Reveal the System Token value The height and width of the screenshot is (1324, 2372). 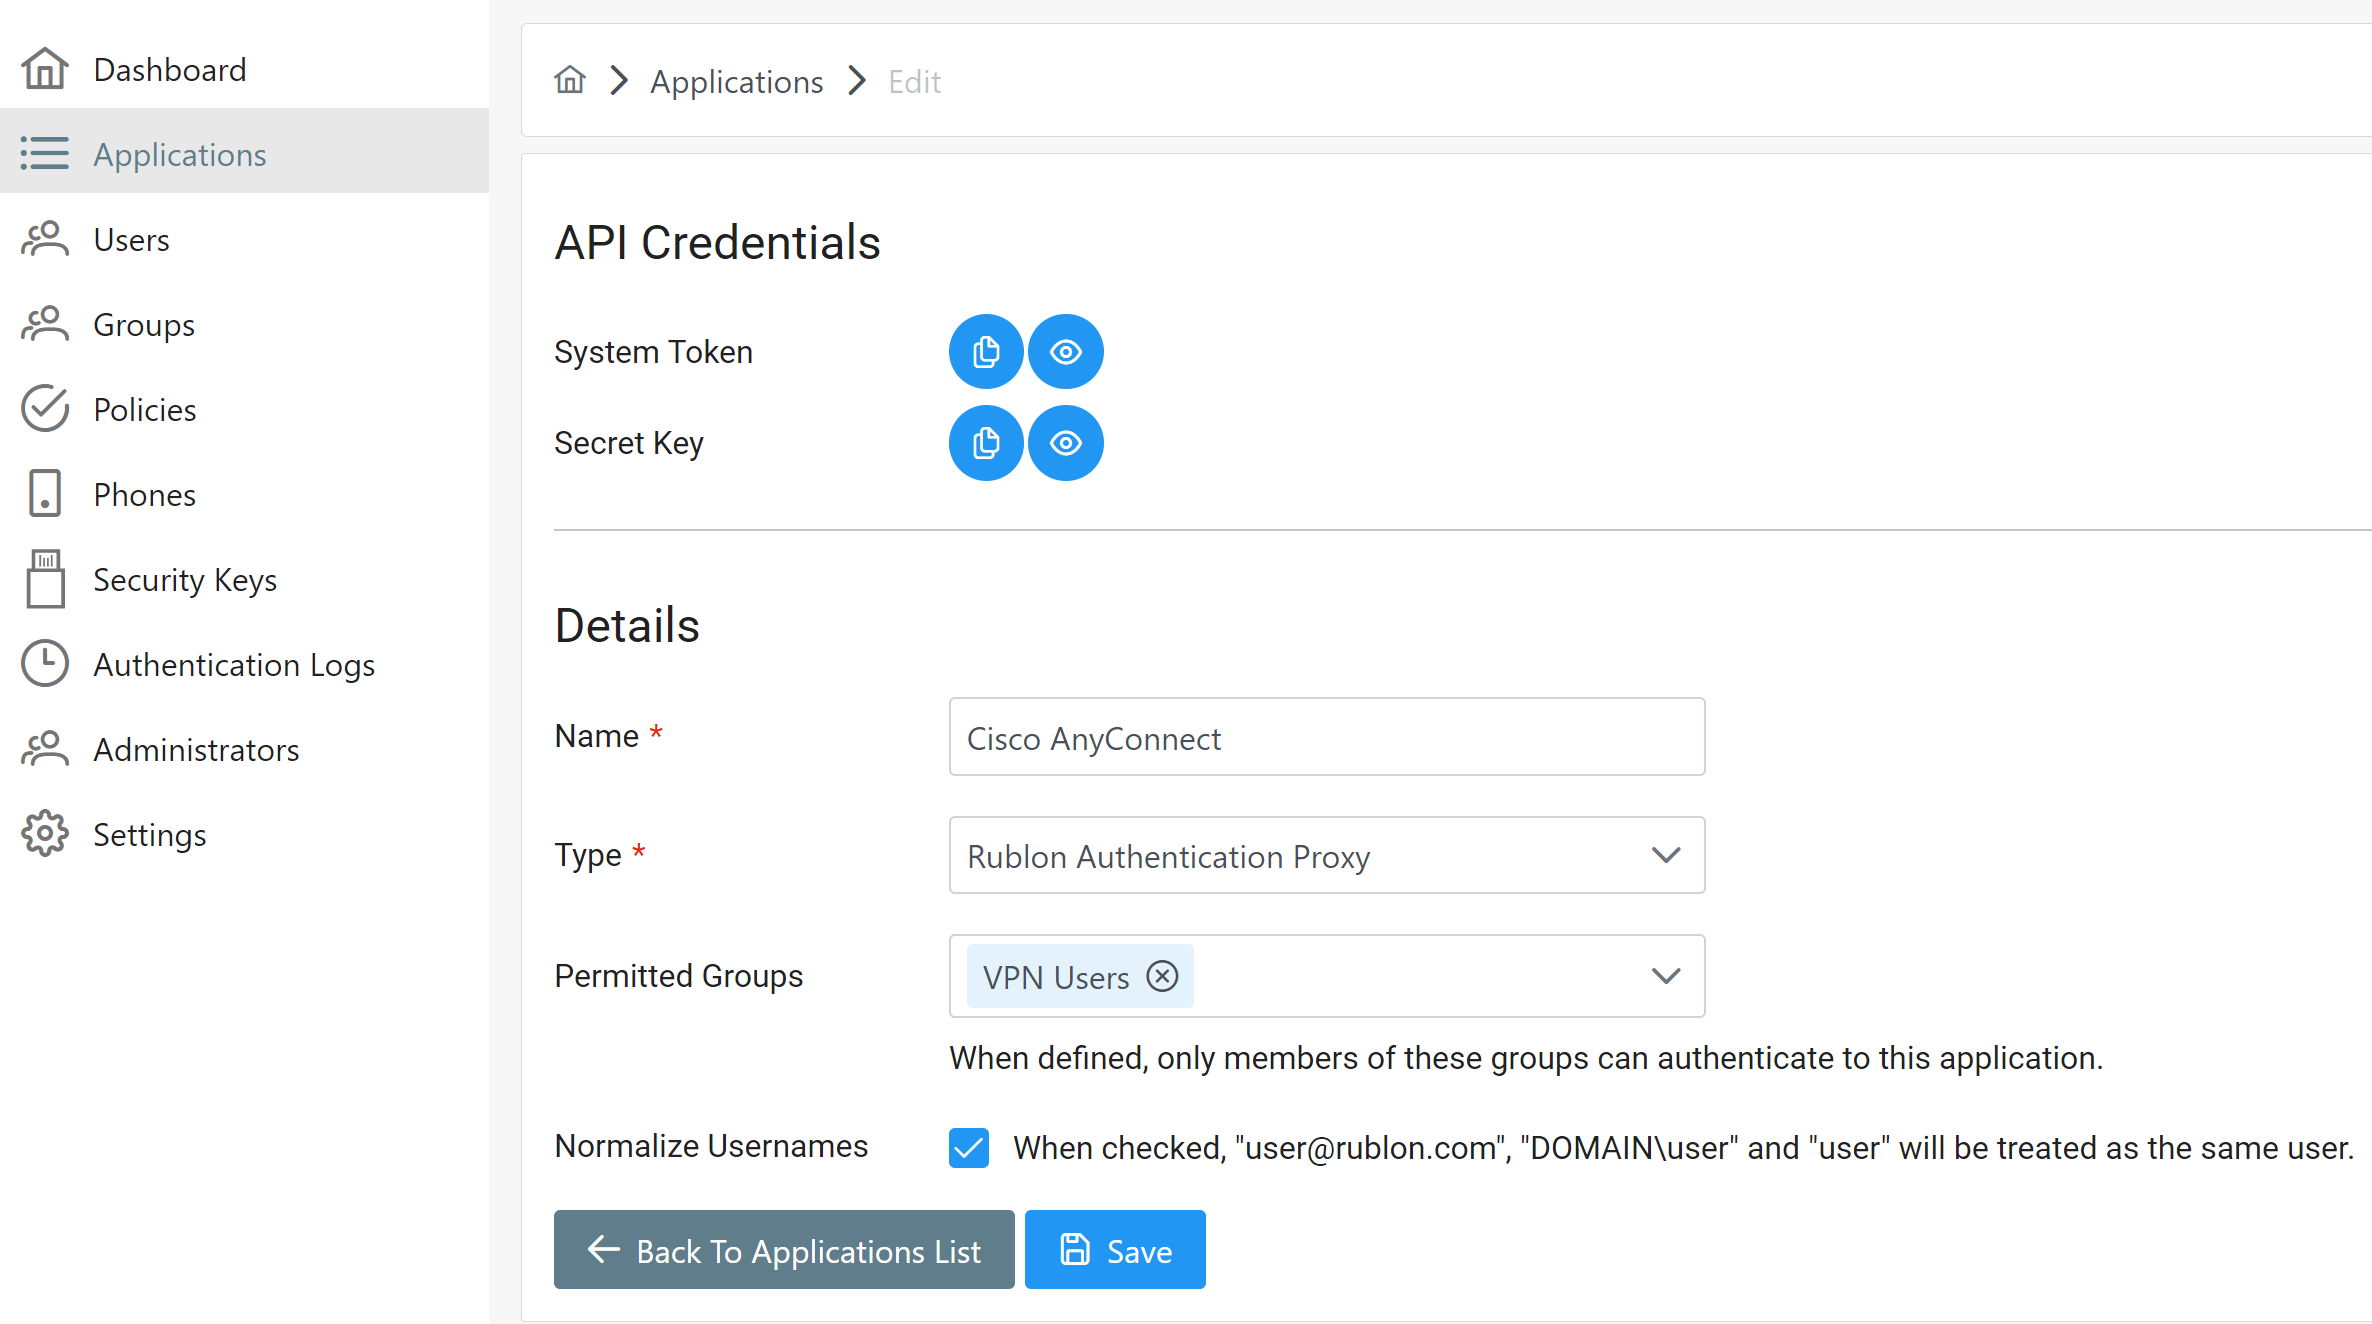tap(1066, 352)
